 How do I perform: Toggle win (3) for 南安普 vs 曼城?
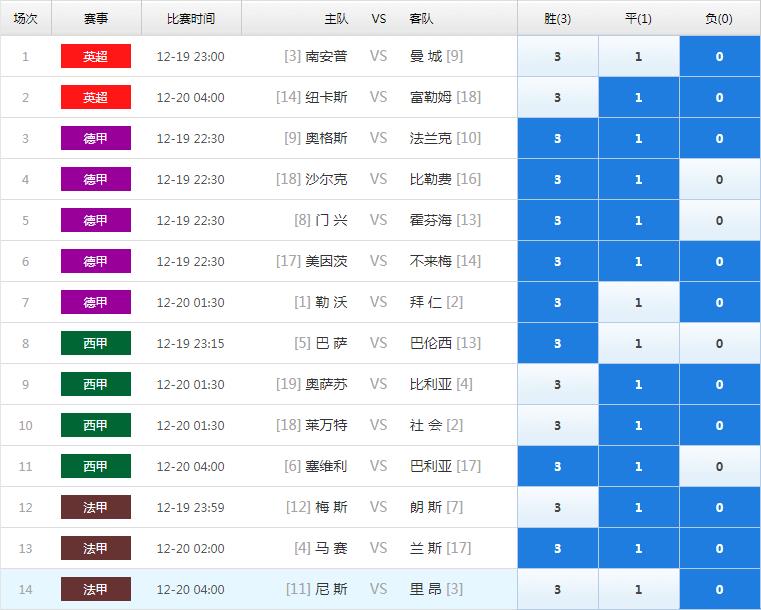click(558, 56)
